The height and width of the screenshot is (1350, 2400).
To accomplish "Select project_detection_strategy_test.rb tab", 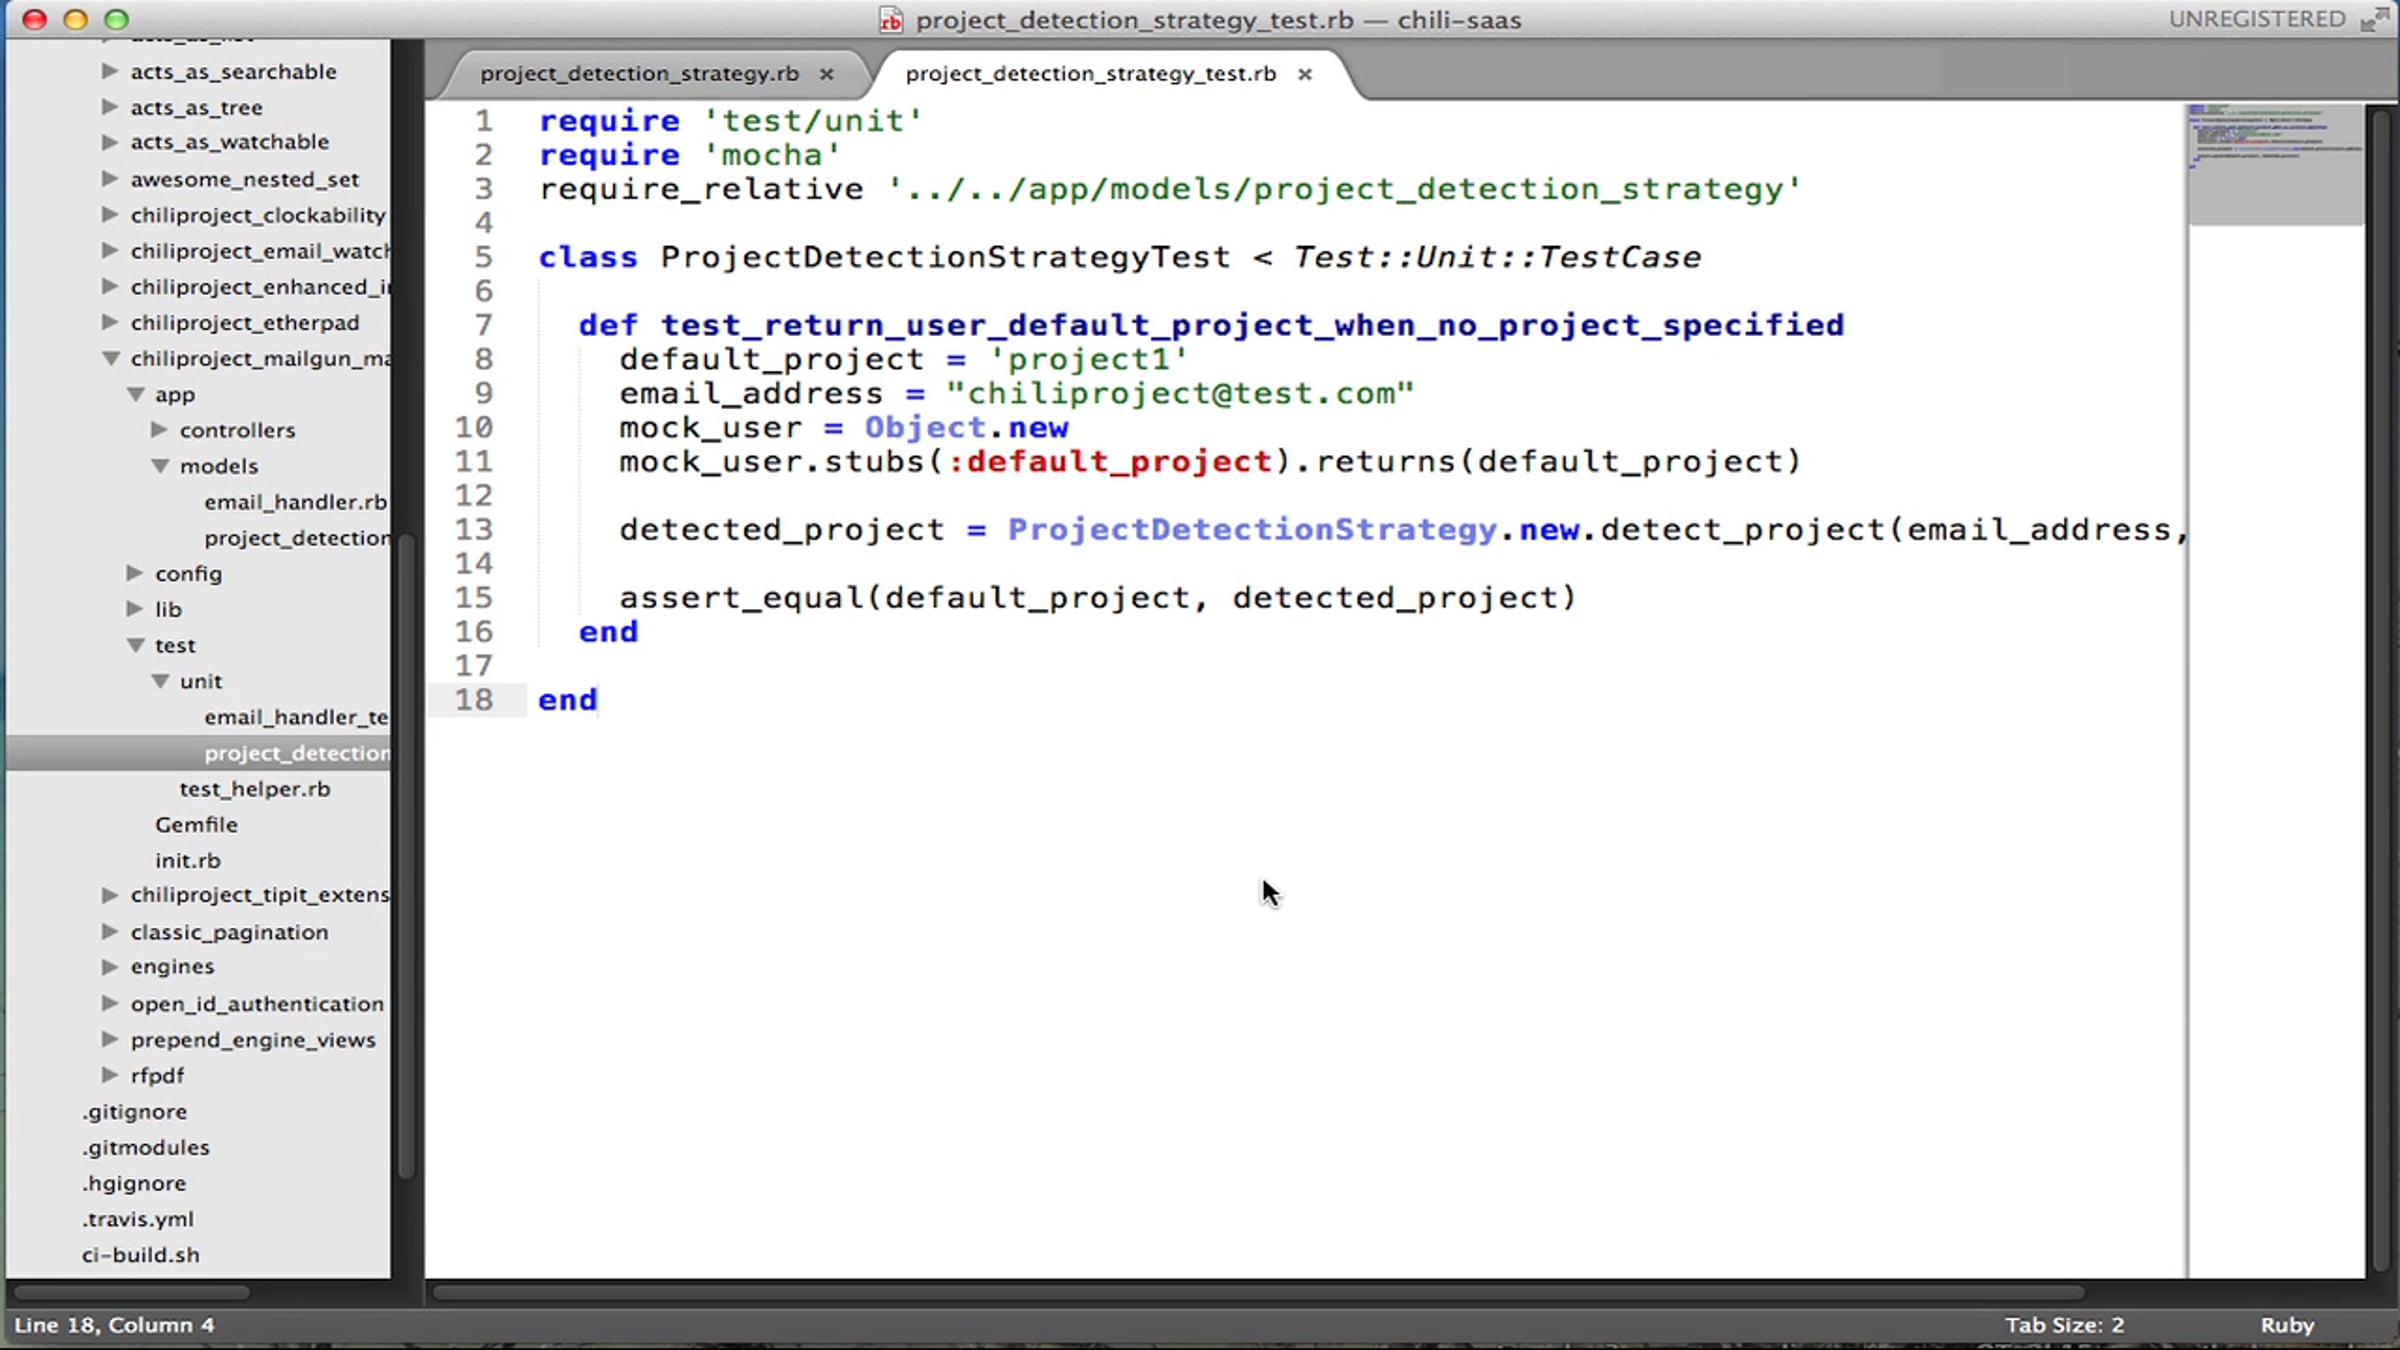I will coord(1091,74).
